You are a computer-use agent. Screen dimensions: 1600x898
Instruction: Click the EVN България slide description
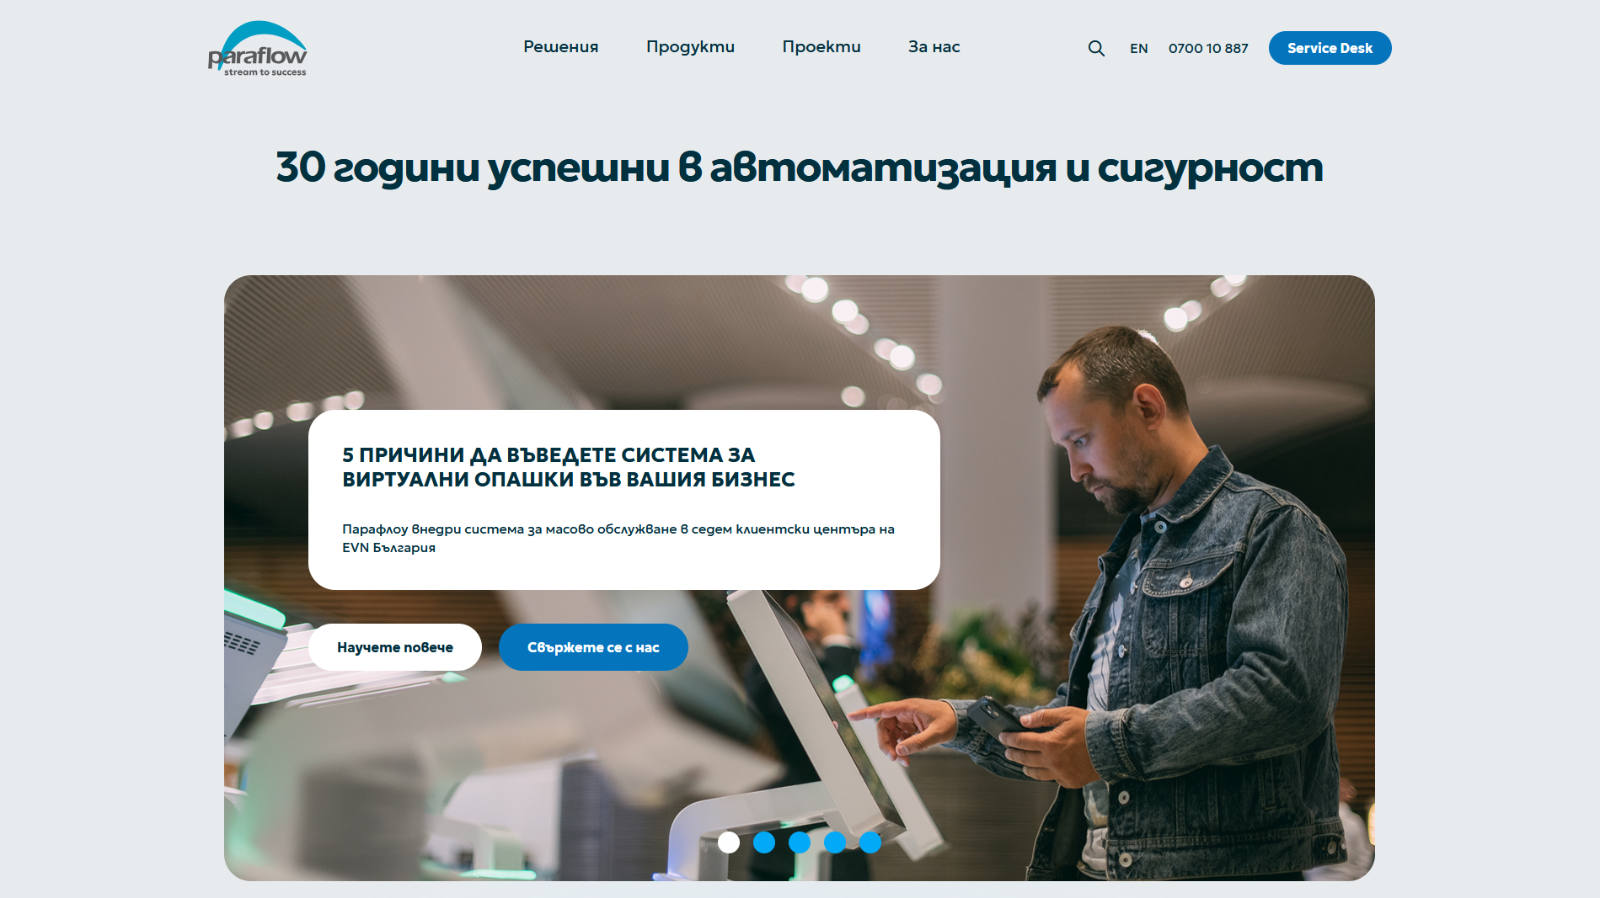click(618, 538)
